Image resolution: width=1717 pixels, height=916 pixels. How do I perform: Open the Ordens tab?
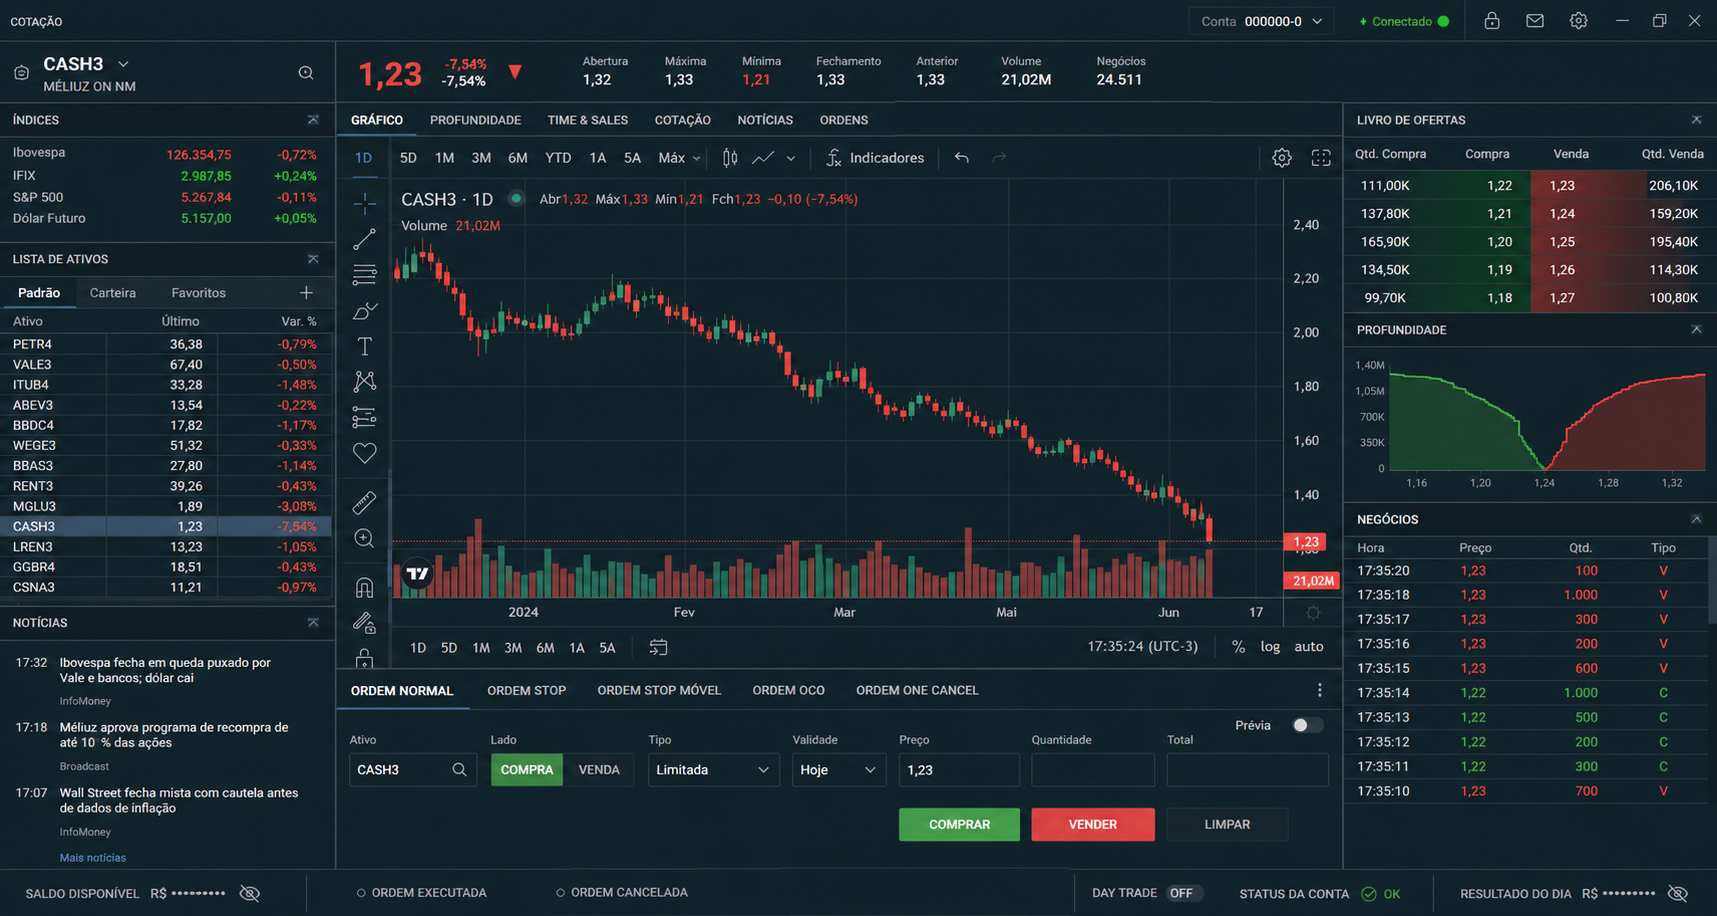point(844,120)
